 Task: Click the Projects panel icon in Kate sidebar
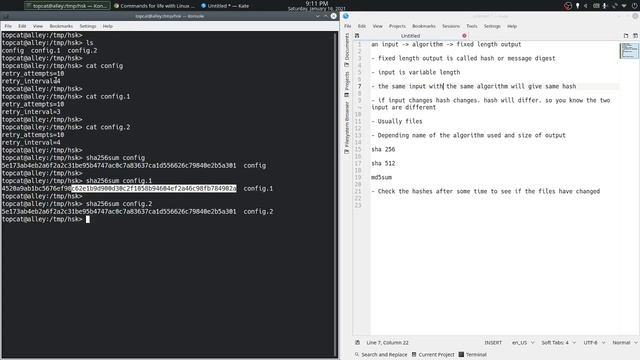click(x=347, y=95)
